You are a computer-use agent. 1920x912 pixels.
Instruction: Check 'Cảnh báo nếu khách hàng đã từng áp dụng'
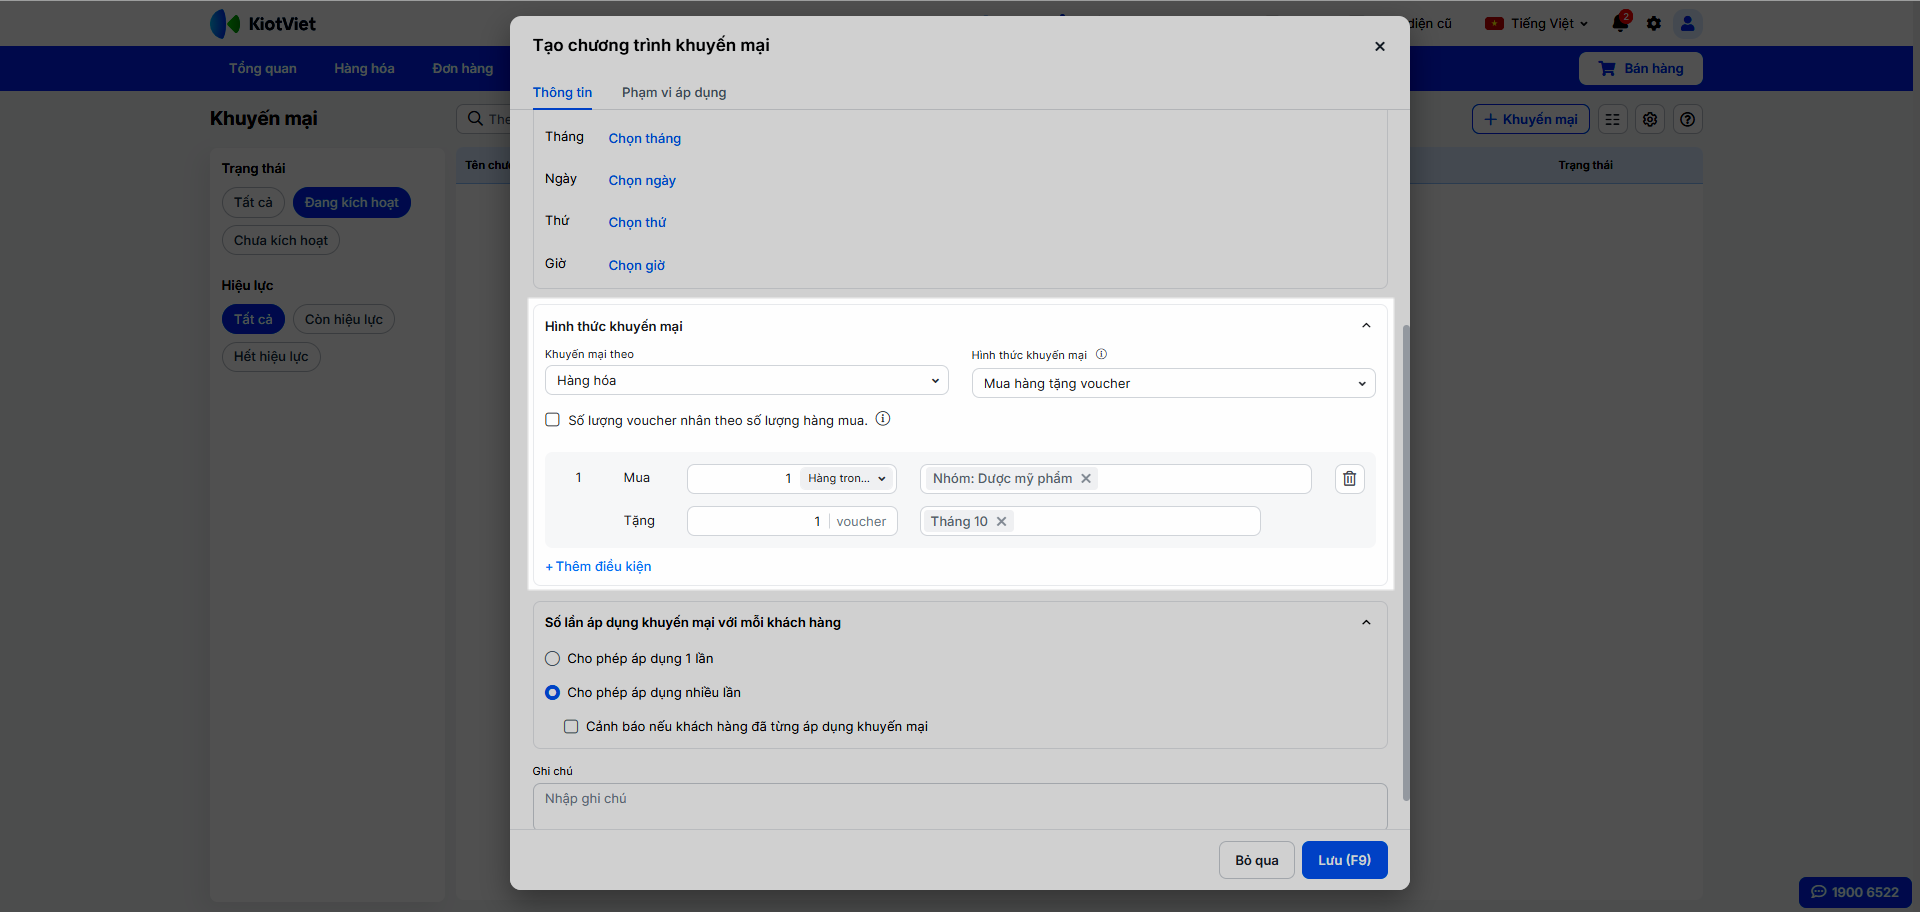[x=571, y=727]
